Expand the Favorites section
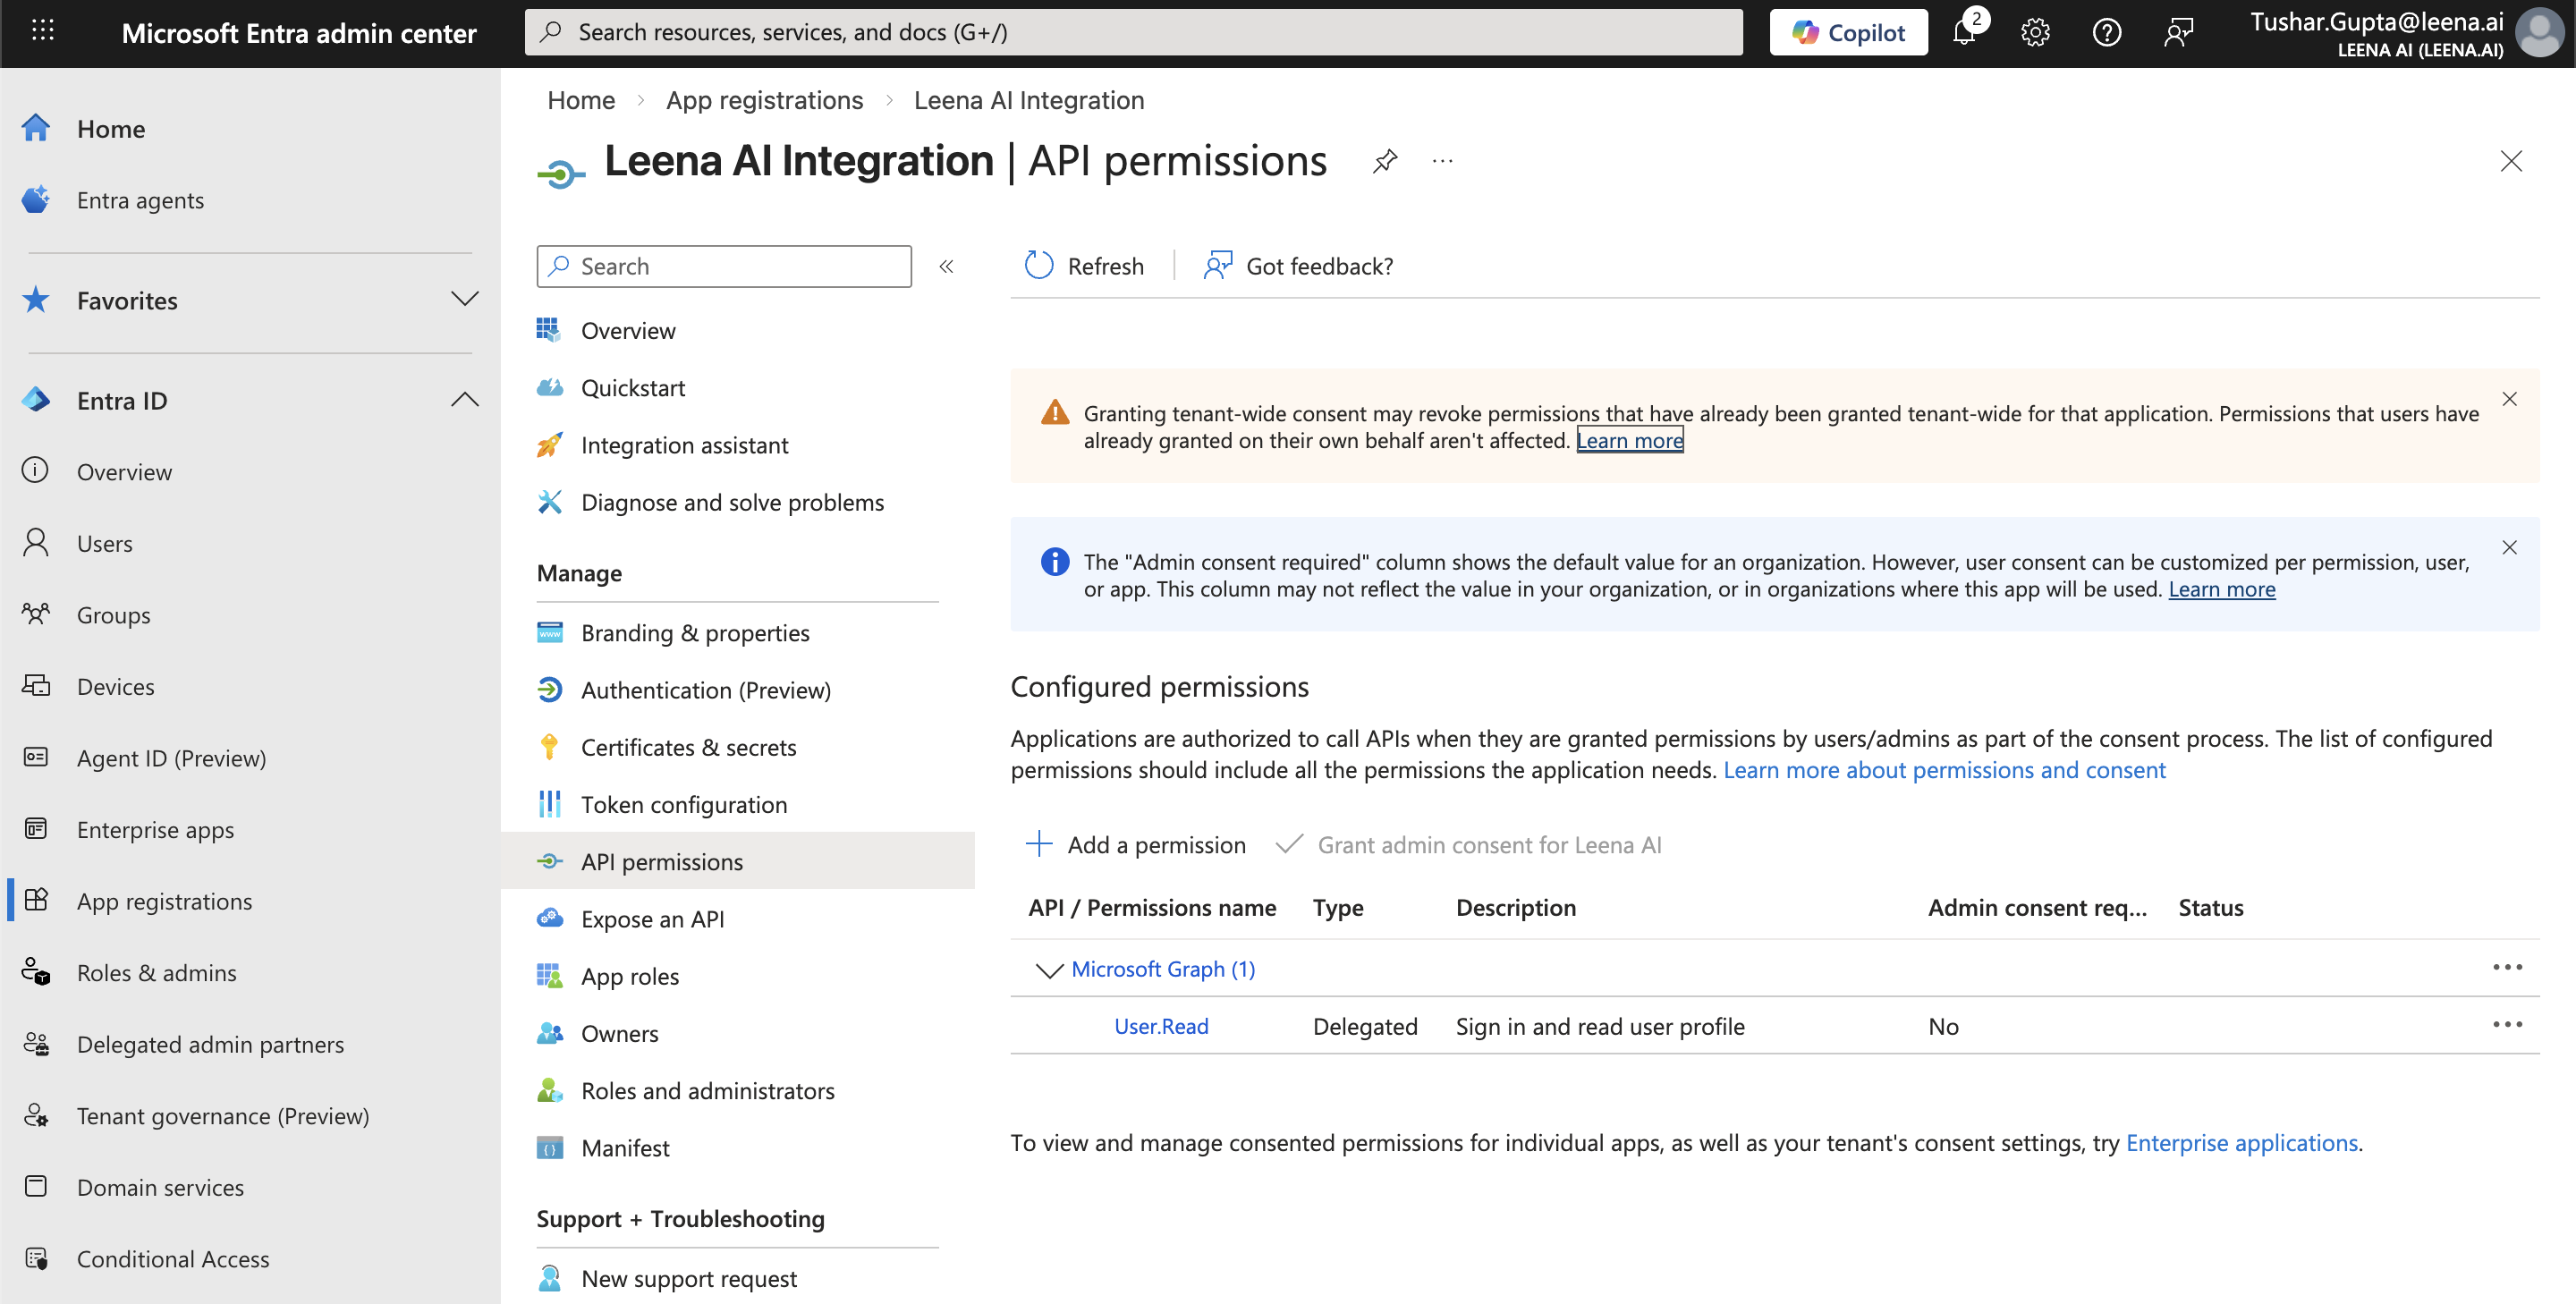The image size is (2576, 1304). coord(464,300)
